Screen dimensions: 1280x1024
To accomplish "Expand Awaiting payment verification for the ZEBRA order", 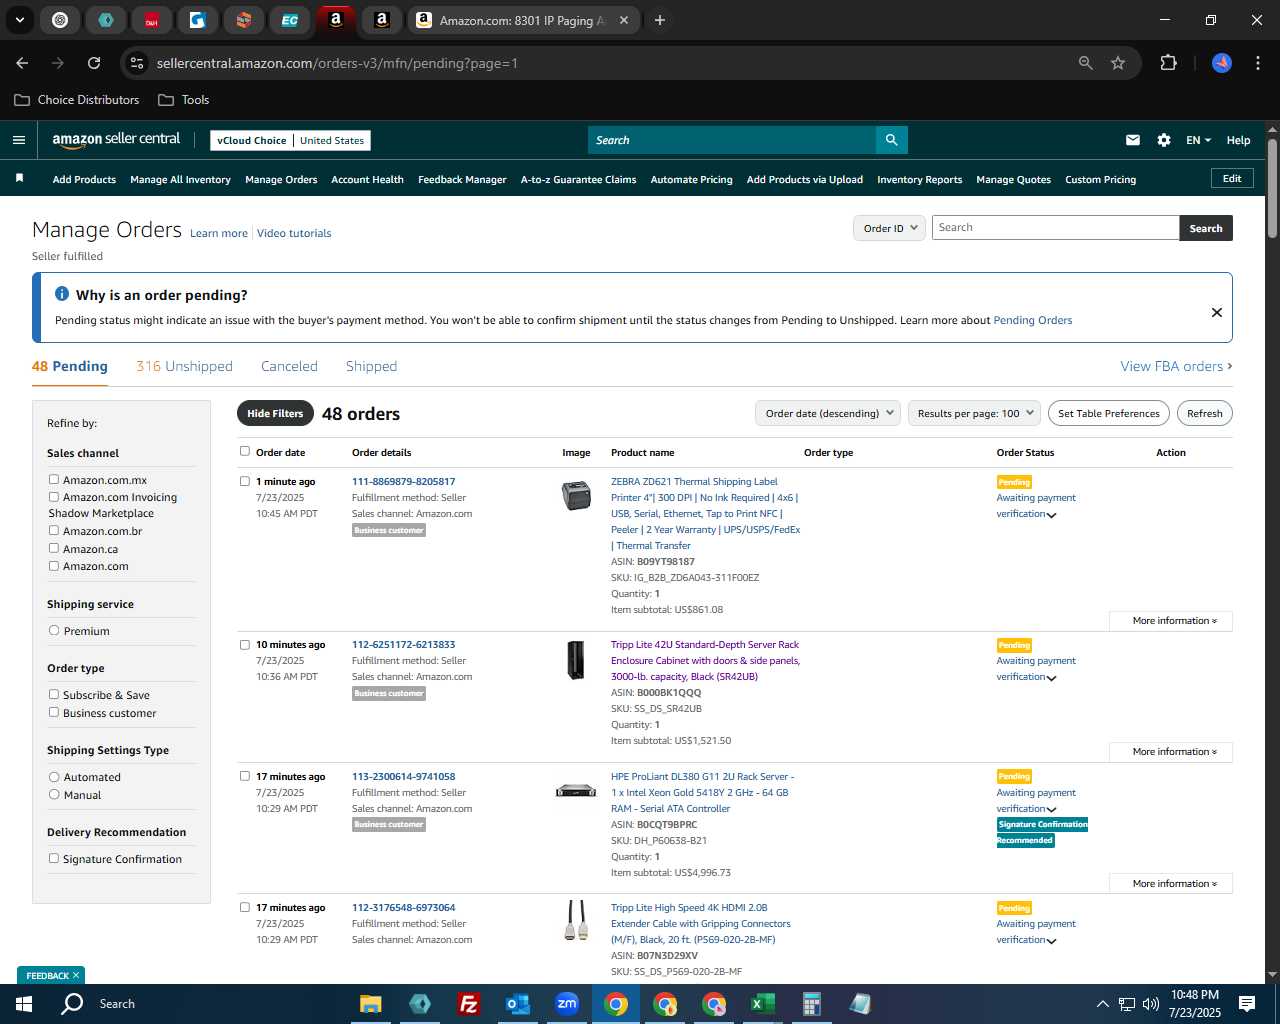I will (x=1051, y=515).
